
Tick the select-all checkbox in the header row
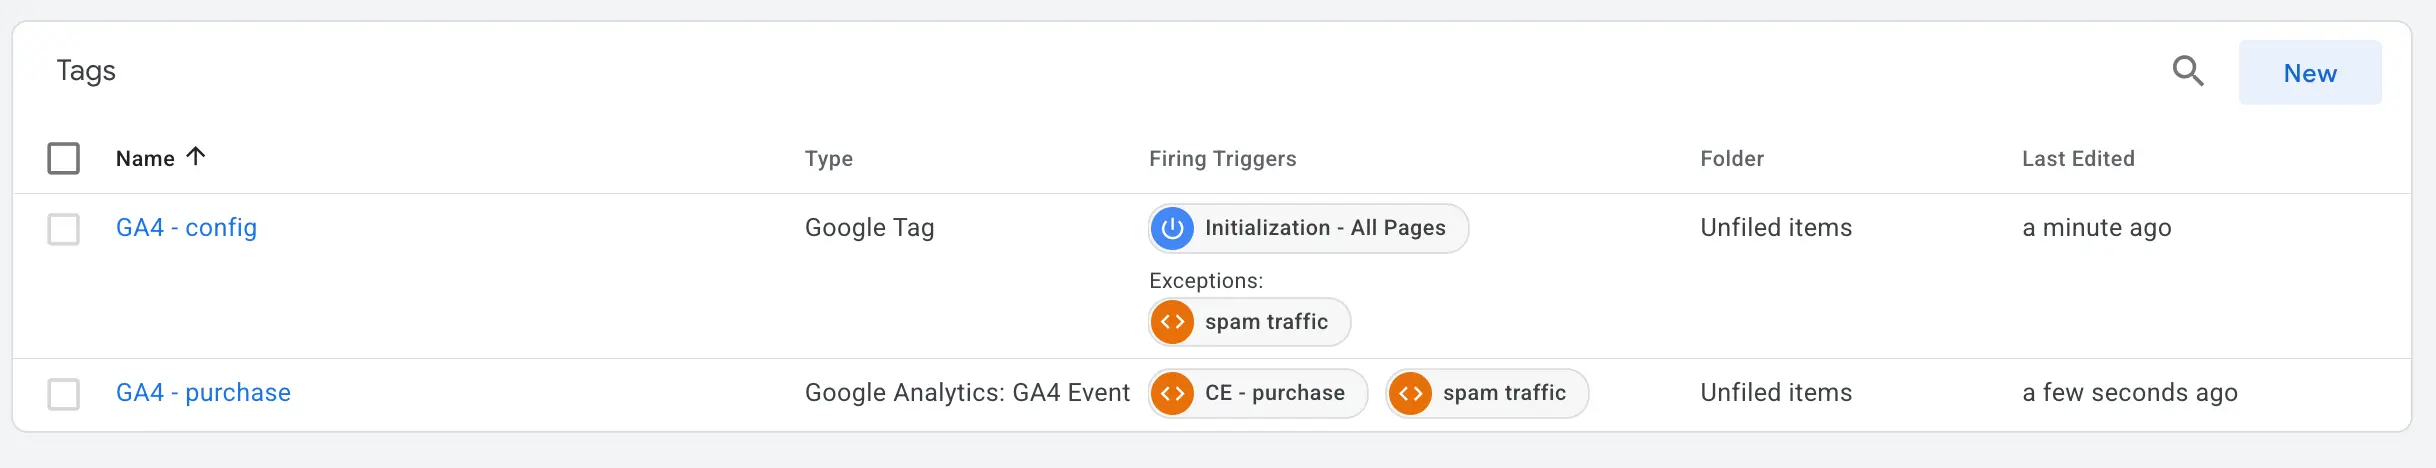64,158
